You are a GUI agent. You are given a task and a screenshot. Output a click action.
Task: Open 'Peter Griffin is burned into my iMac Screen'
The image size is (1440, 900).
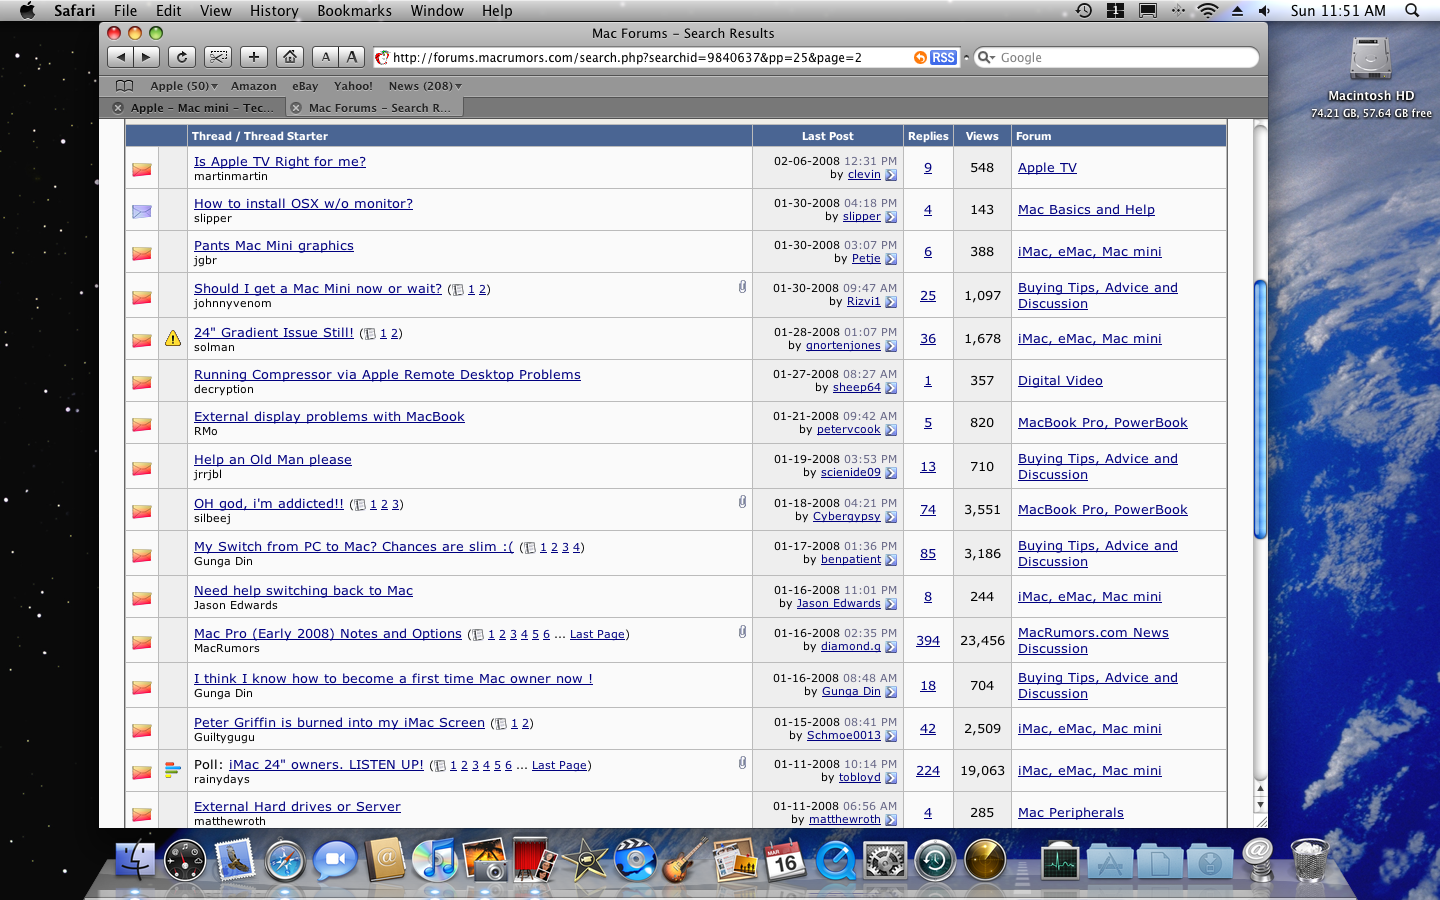(x=339, y=722)
